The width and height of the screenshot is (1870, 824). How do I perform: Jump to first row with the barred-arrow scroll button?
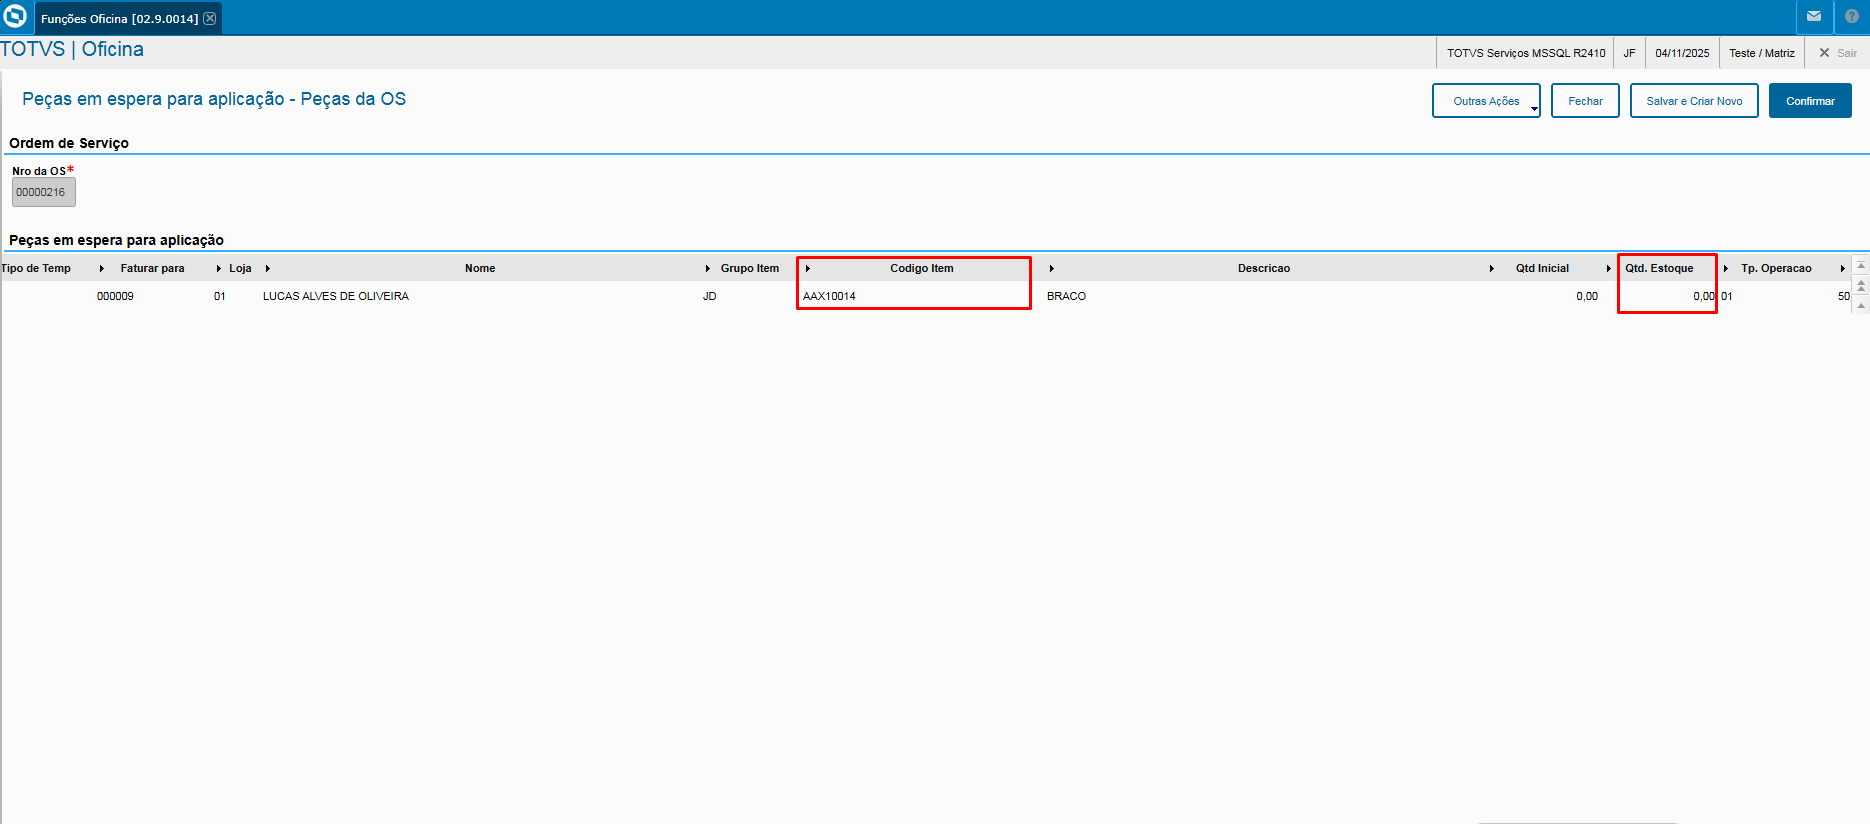point(1861,266)
